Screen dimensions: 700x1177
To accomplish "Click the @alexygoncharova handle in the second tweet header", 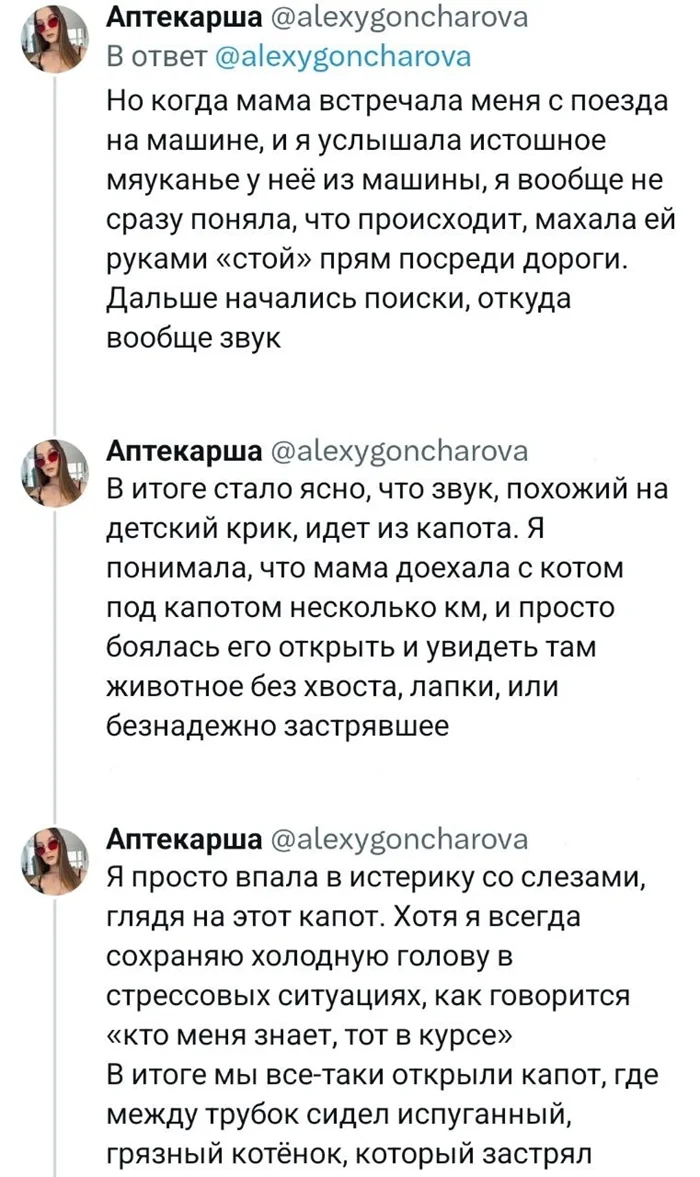I will coord(391,444).
